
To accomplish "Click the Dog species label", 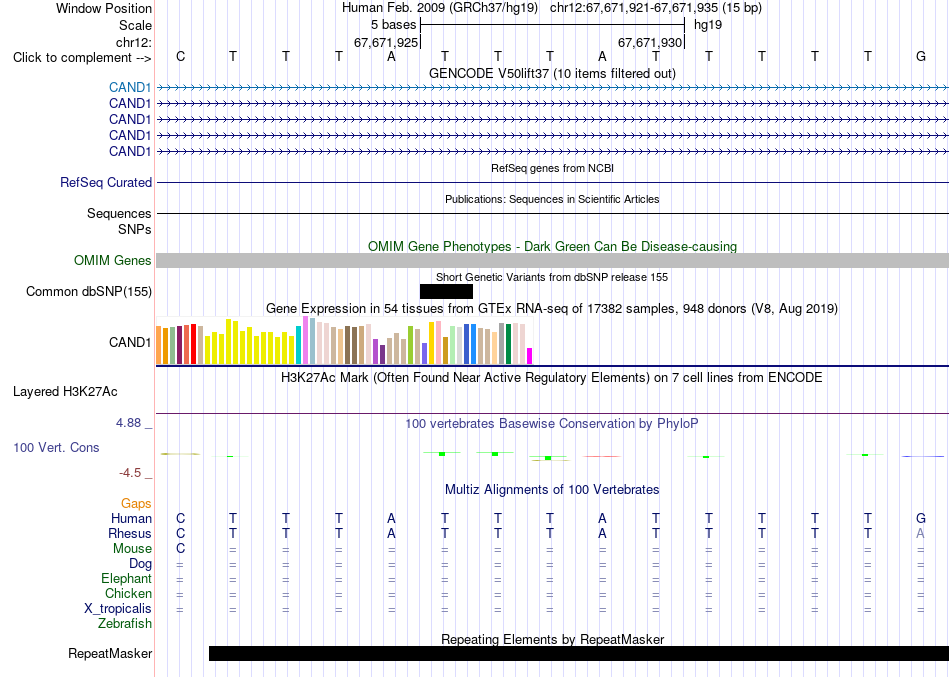I will coord(140,564).
